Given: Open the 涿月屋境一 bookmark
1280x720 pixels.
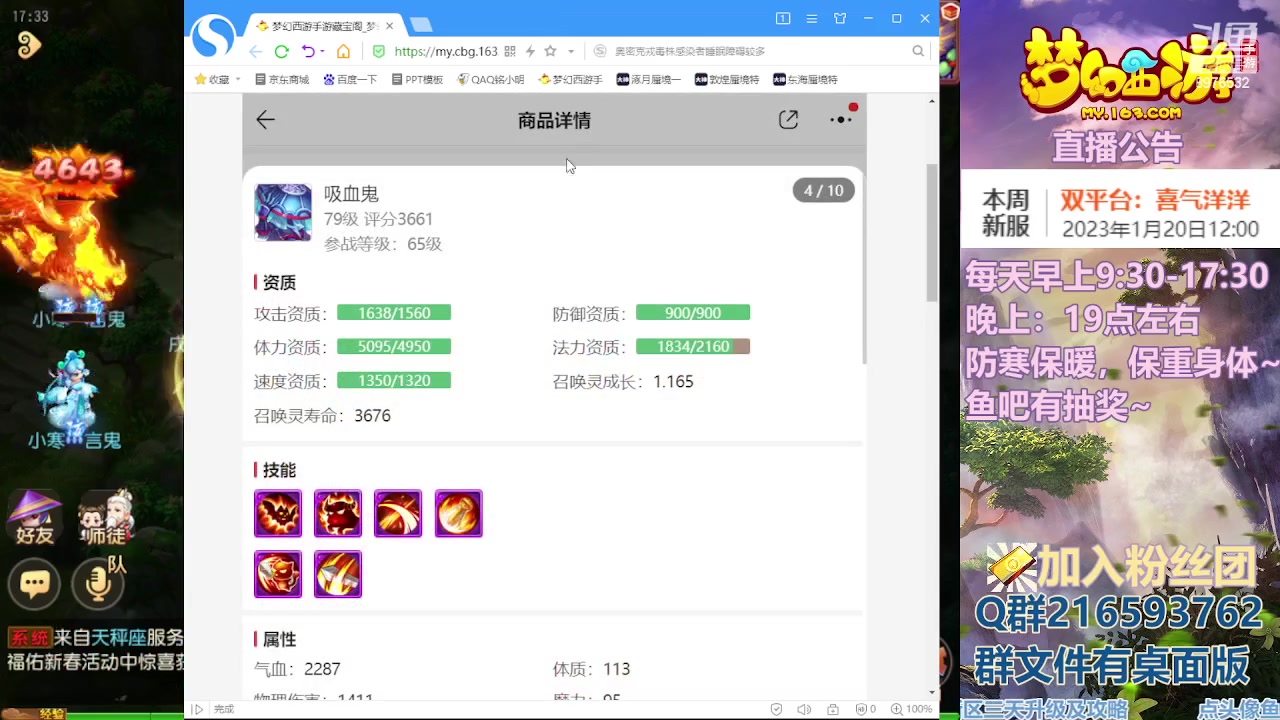Looking at the screenshot, I should [648, 79].
